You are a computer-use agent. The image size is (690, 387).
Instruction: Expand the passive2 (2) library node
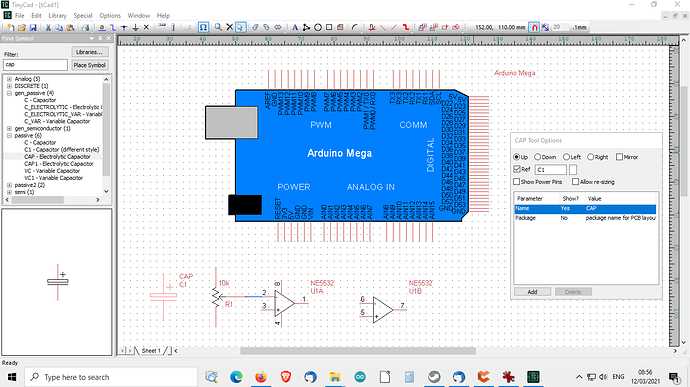(9, 185)
